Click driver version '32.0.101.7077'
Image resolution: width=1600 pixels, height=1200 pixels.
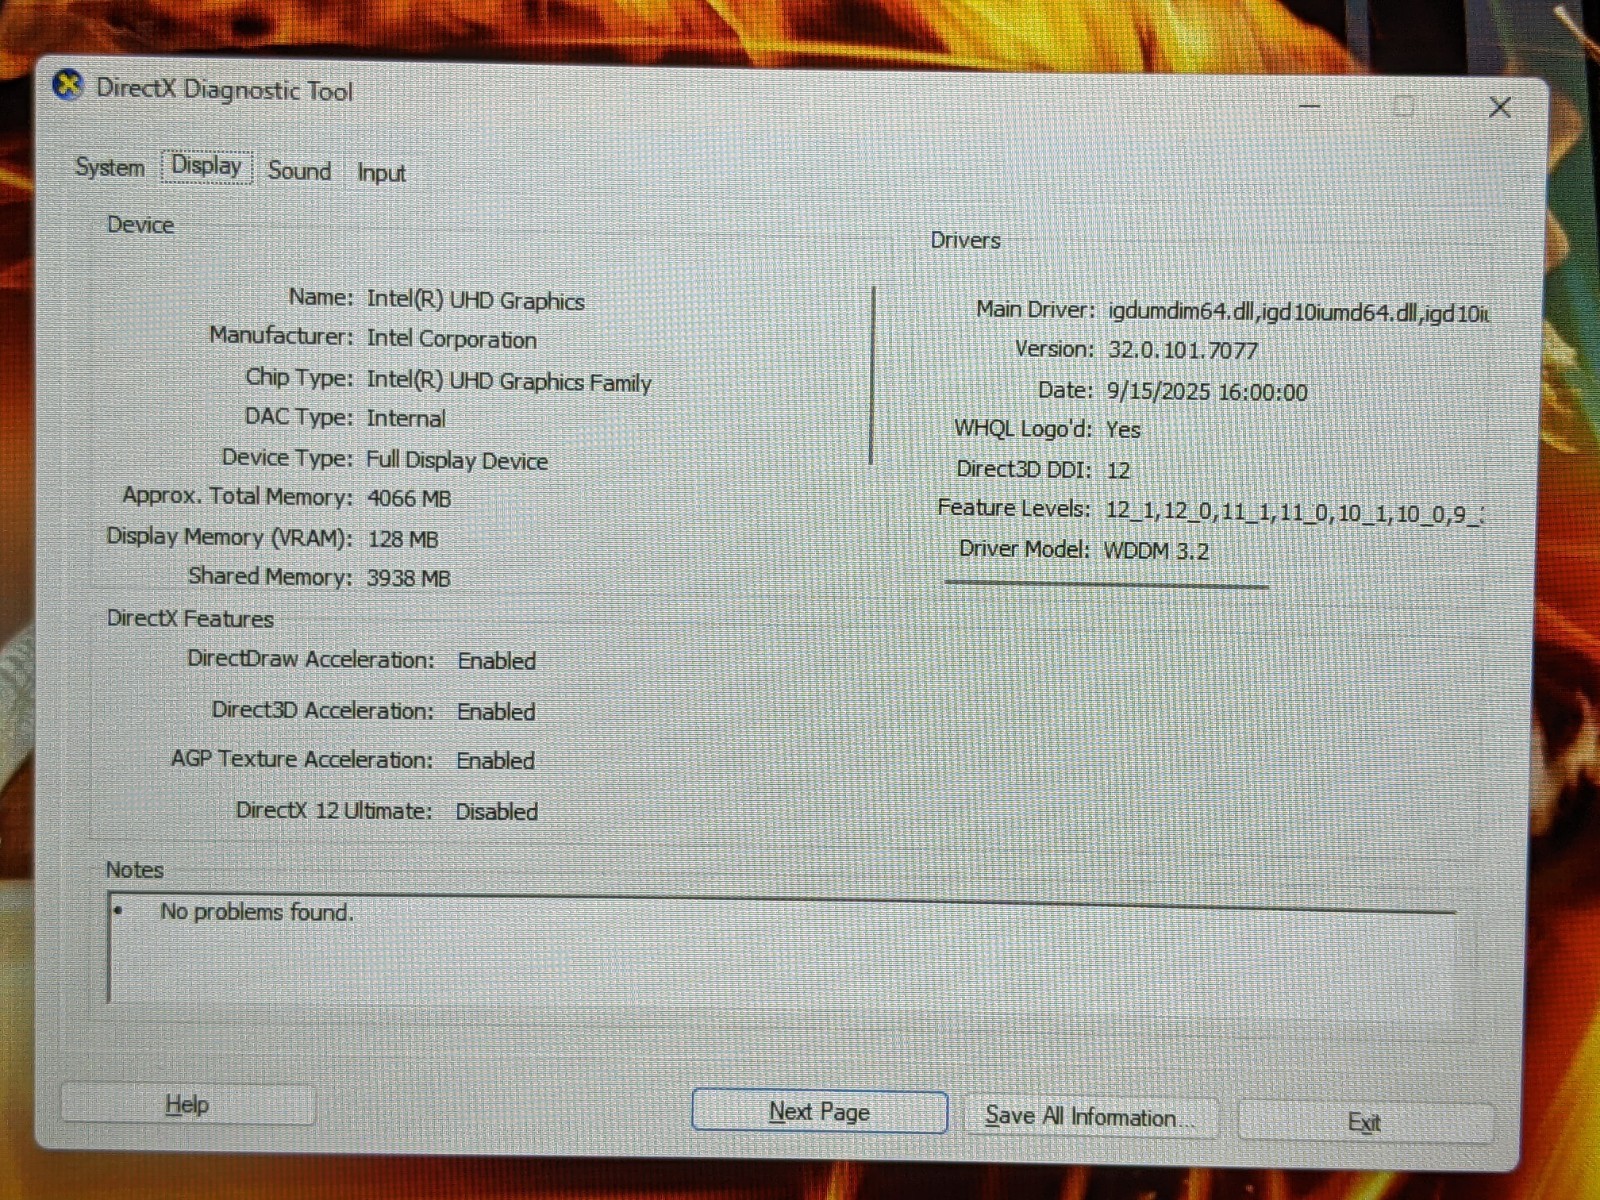pyautogui.click(x=1183, y=350)
